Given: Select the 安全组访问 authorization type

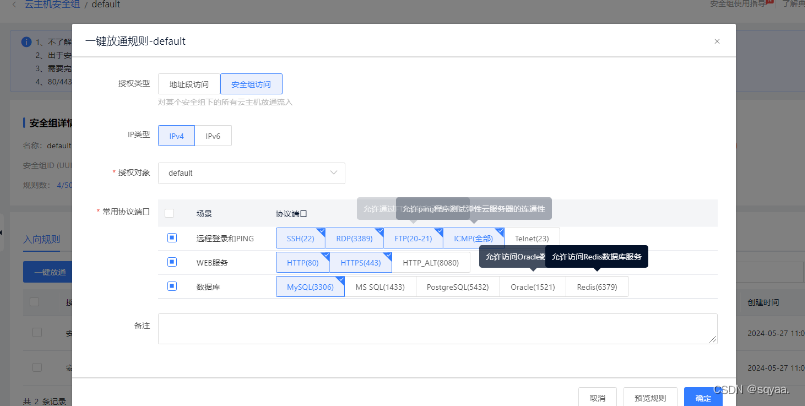Looking at the screenshot, I should [251, 84].
